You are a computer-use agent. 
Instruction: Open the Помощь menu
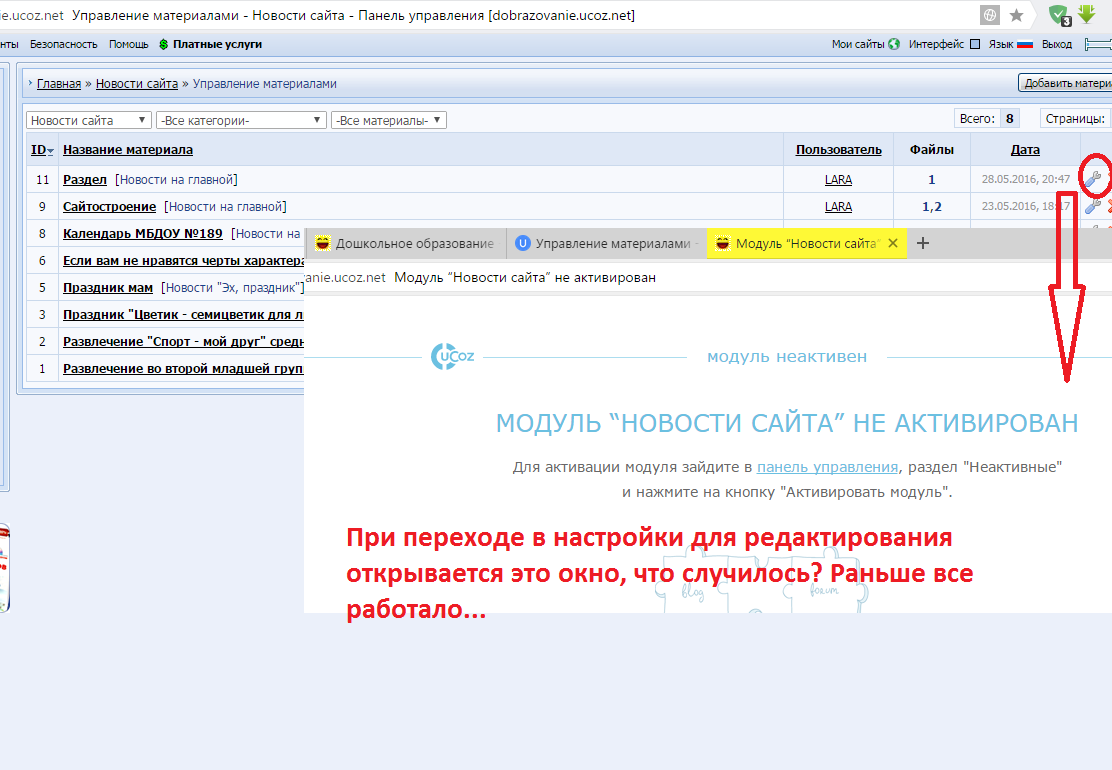coord(128,44)
